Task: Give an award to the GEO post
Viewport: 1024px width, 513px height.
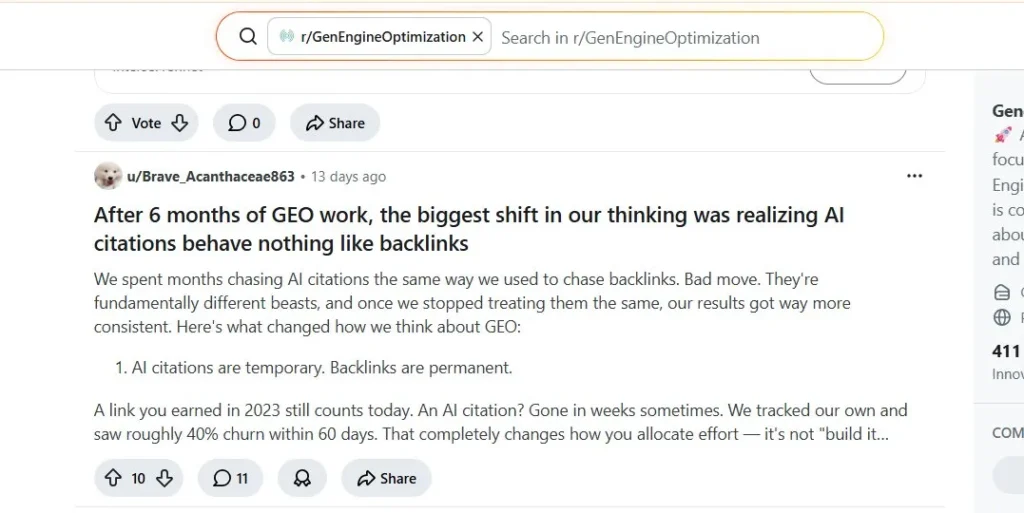Action: pos(302,478)
